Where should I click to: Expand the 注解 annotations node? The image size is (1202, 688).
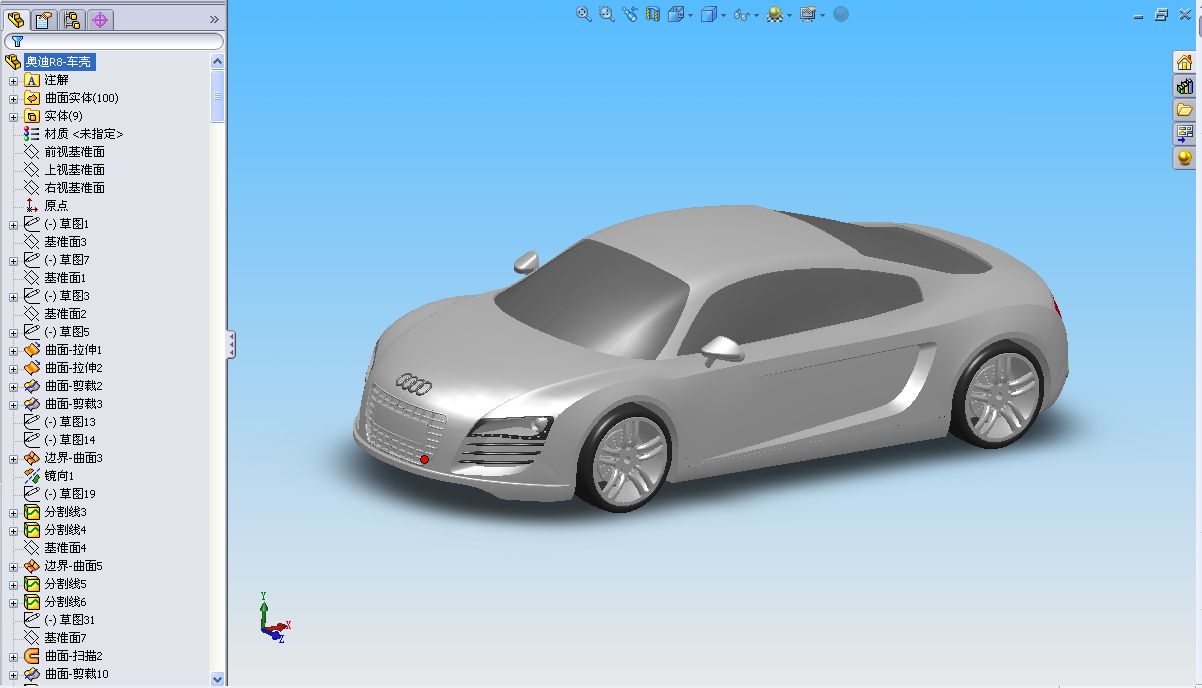[13, 80]
